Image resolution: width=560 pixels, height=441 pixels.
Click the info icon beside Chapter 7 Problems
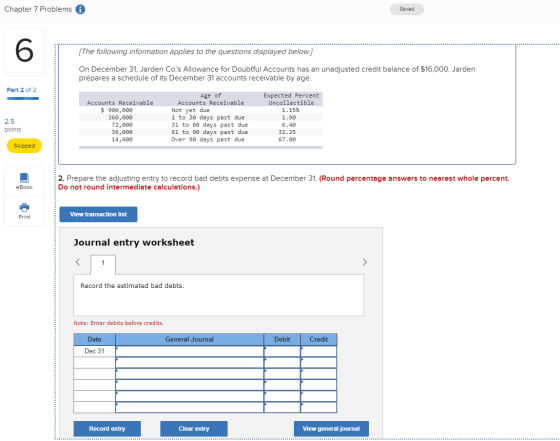80,9
